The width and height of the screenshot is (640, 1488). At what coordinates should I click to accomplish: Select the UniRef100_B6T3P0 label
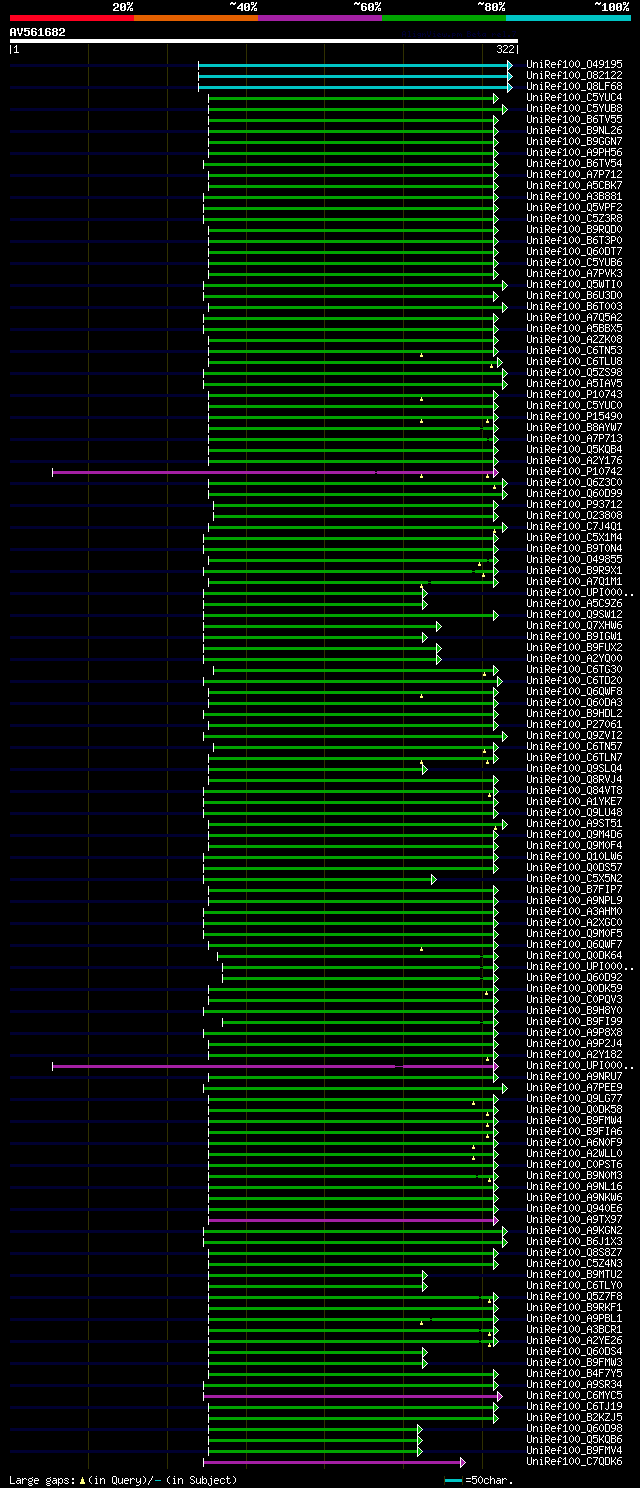click(575, 240)
